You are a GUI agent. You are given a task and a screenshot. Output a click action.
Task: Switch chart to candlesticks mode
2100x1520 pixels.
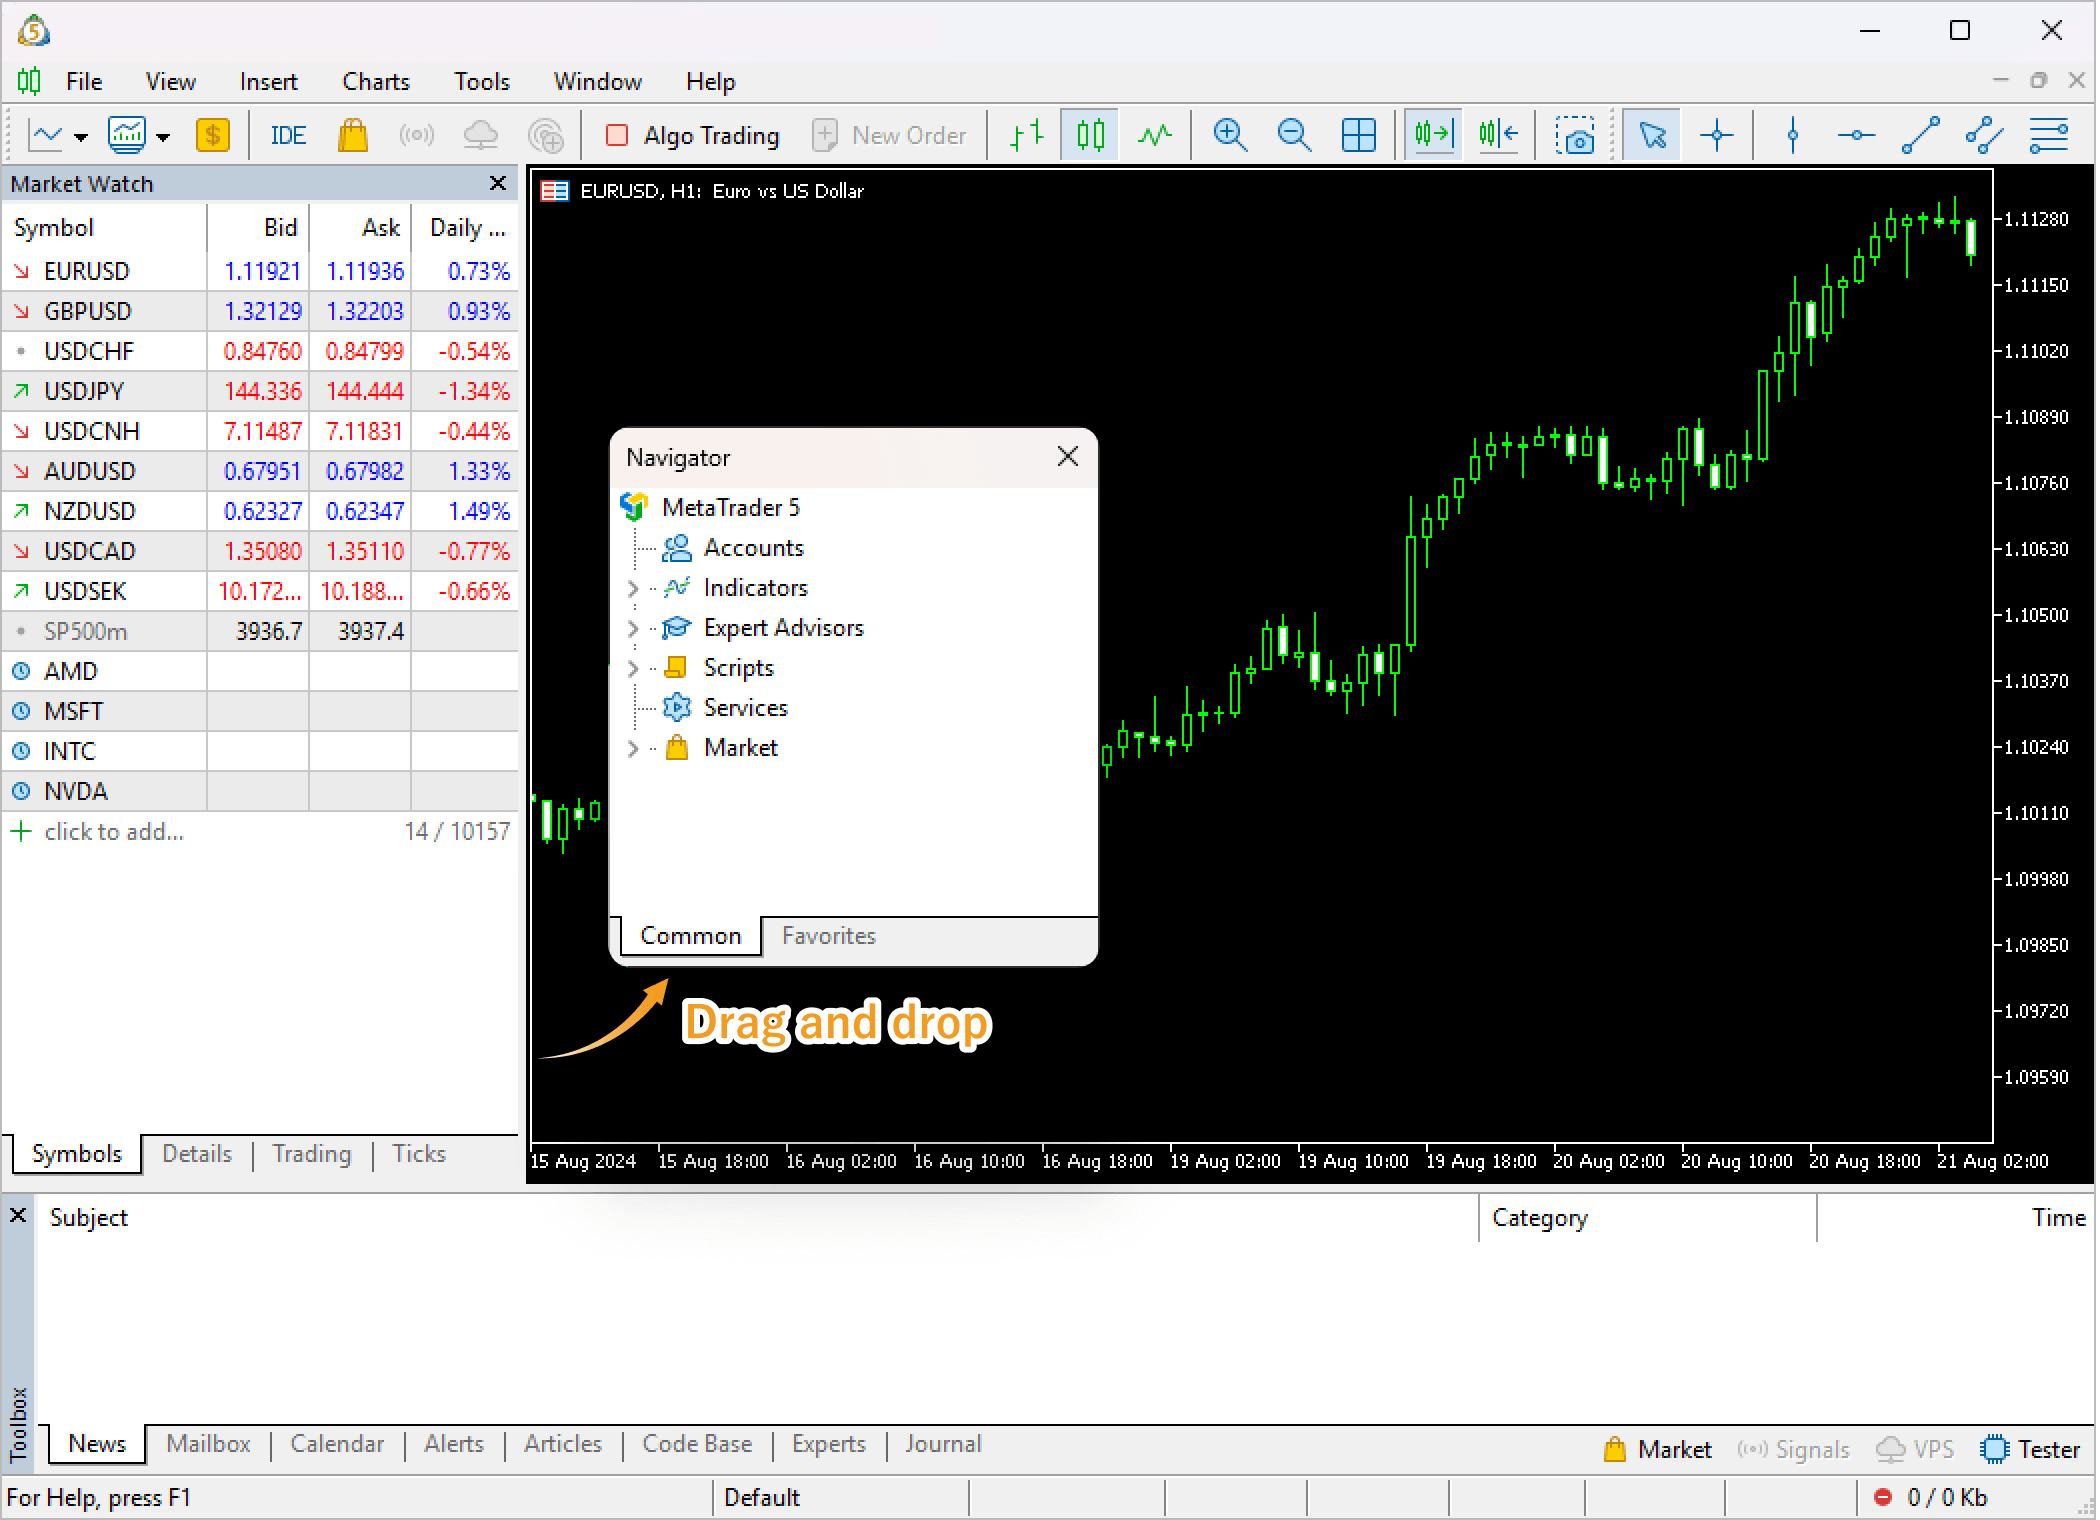pos(1091,135)
